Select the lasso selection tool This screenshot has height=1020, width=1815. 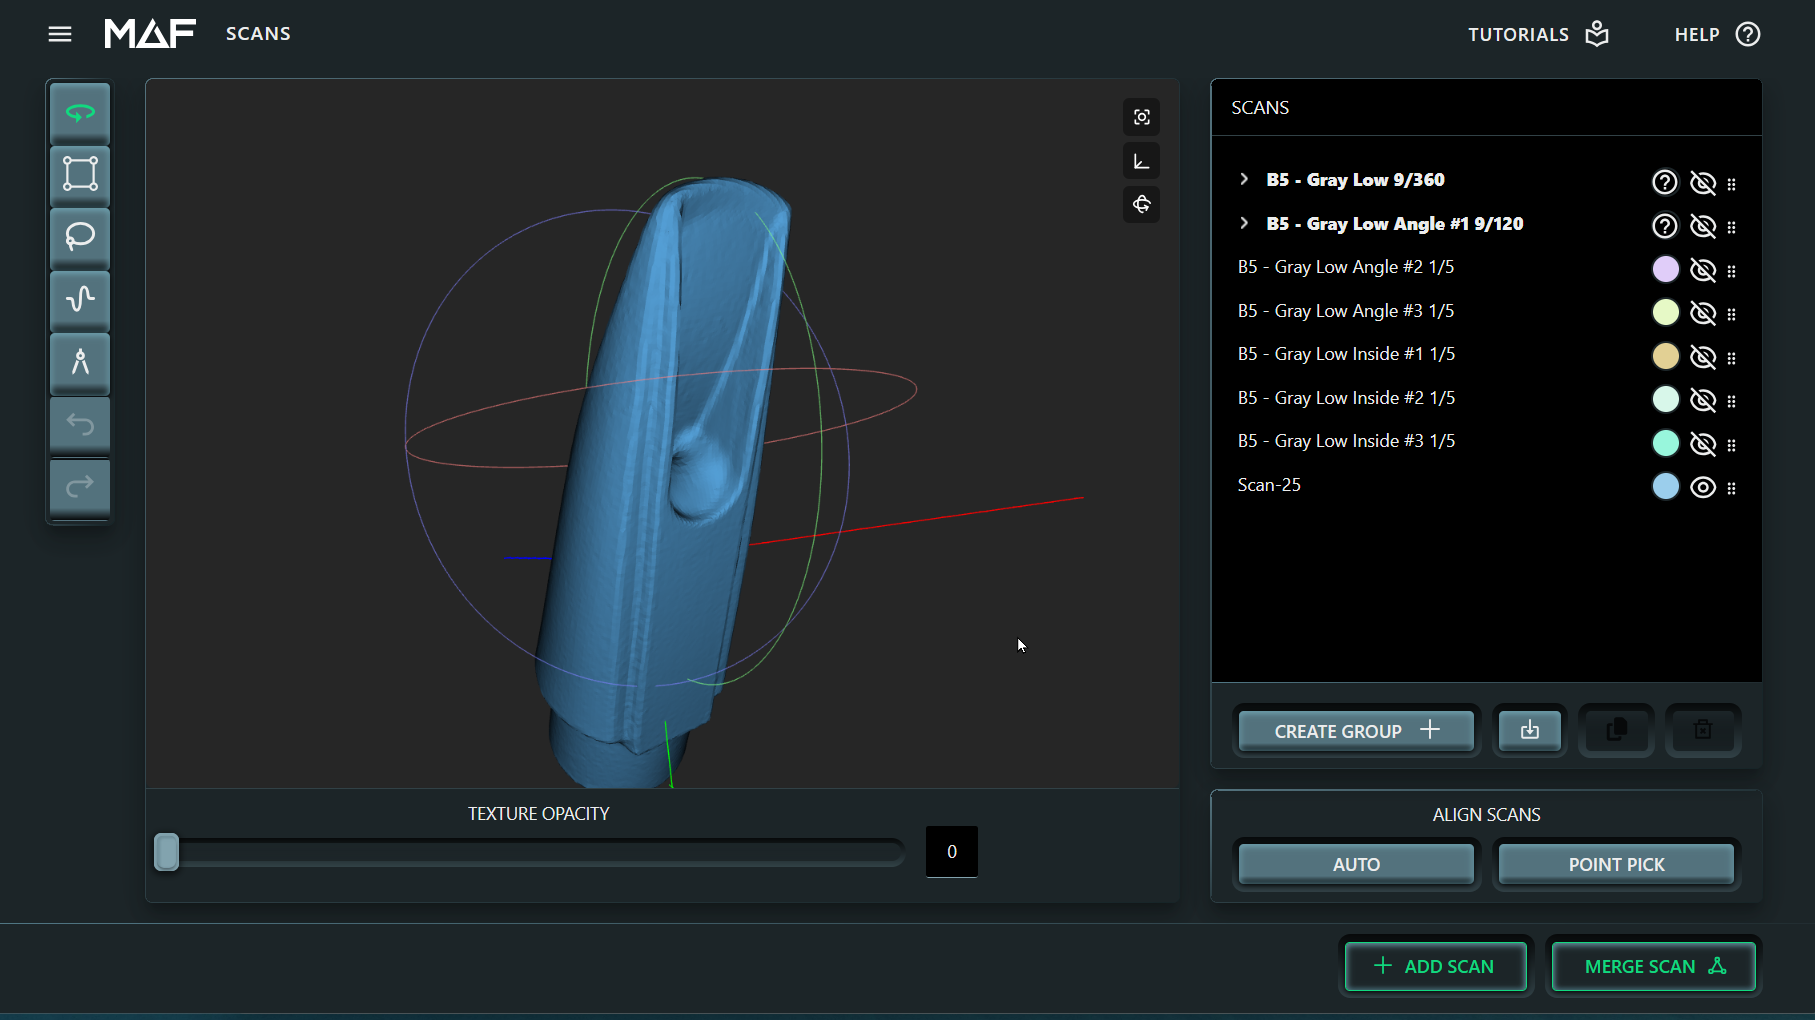(80, 237)
